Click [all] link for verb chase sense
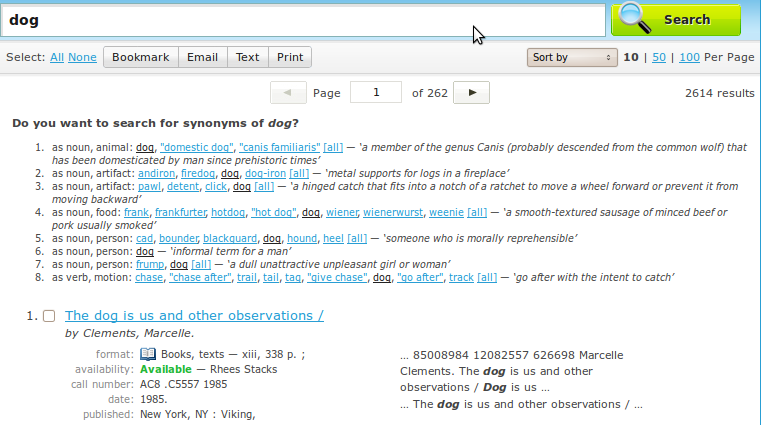Viewport: 761px width, 425px height. (x=487, y=278)
